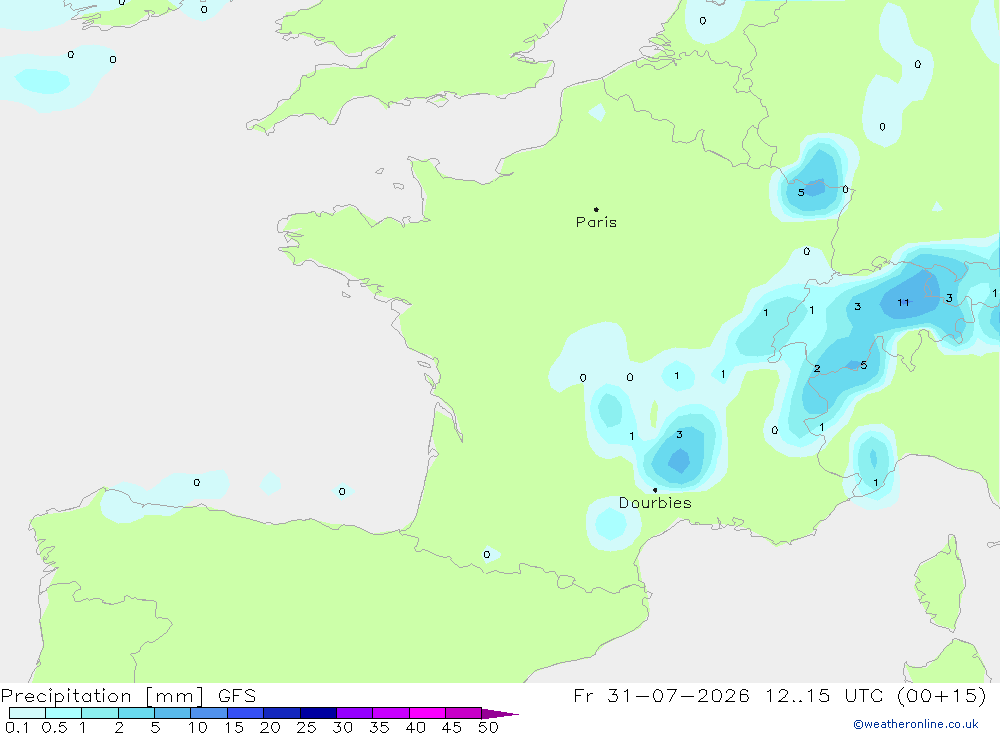Pick the 40–45 mm magenta legend swatch
This screenshot has height=733, width=1000.
click(x=427, y=713)
